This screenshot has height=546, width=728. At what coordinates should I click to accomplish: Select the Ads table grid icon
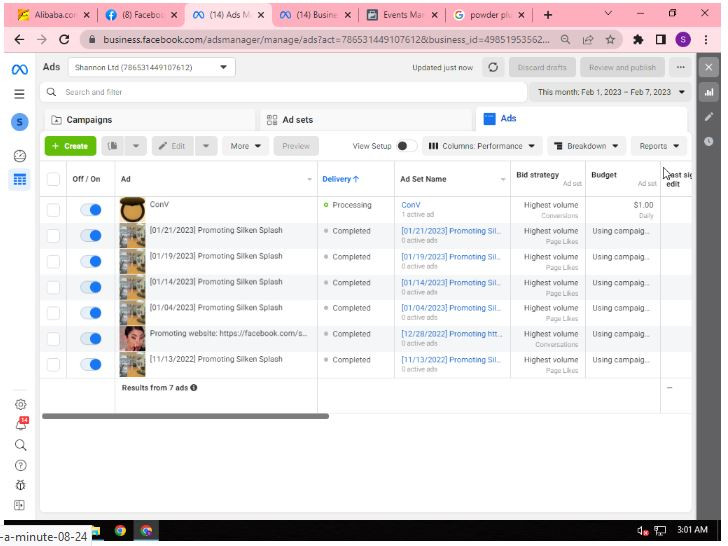tap(20, 179)
